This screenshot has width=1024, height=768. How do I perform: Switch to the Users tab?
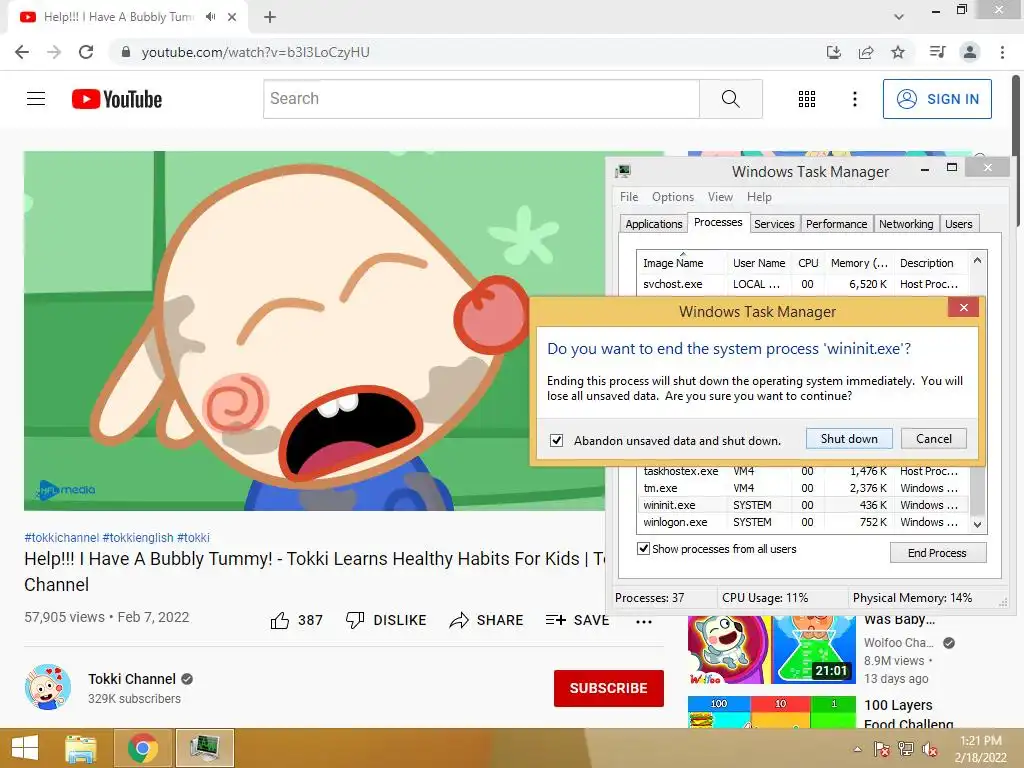[x=958, y=224]
